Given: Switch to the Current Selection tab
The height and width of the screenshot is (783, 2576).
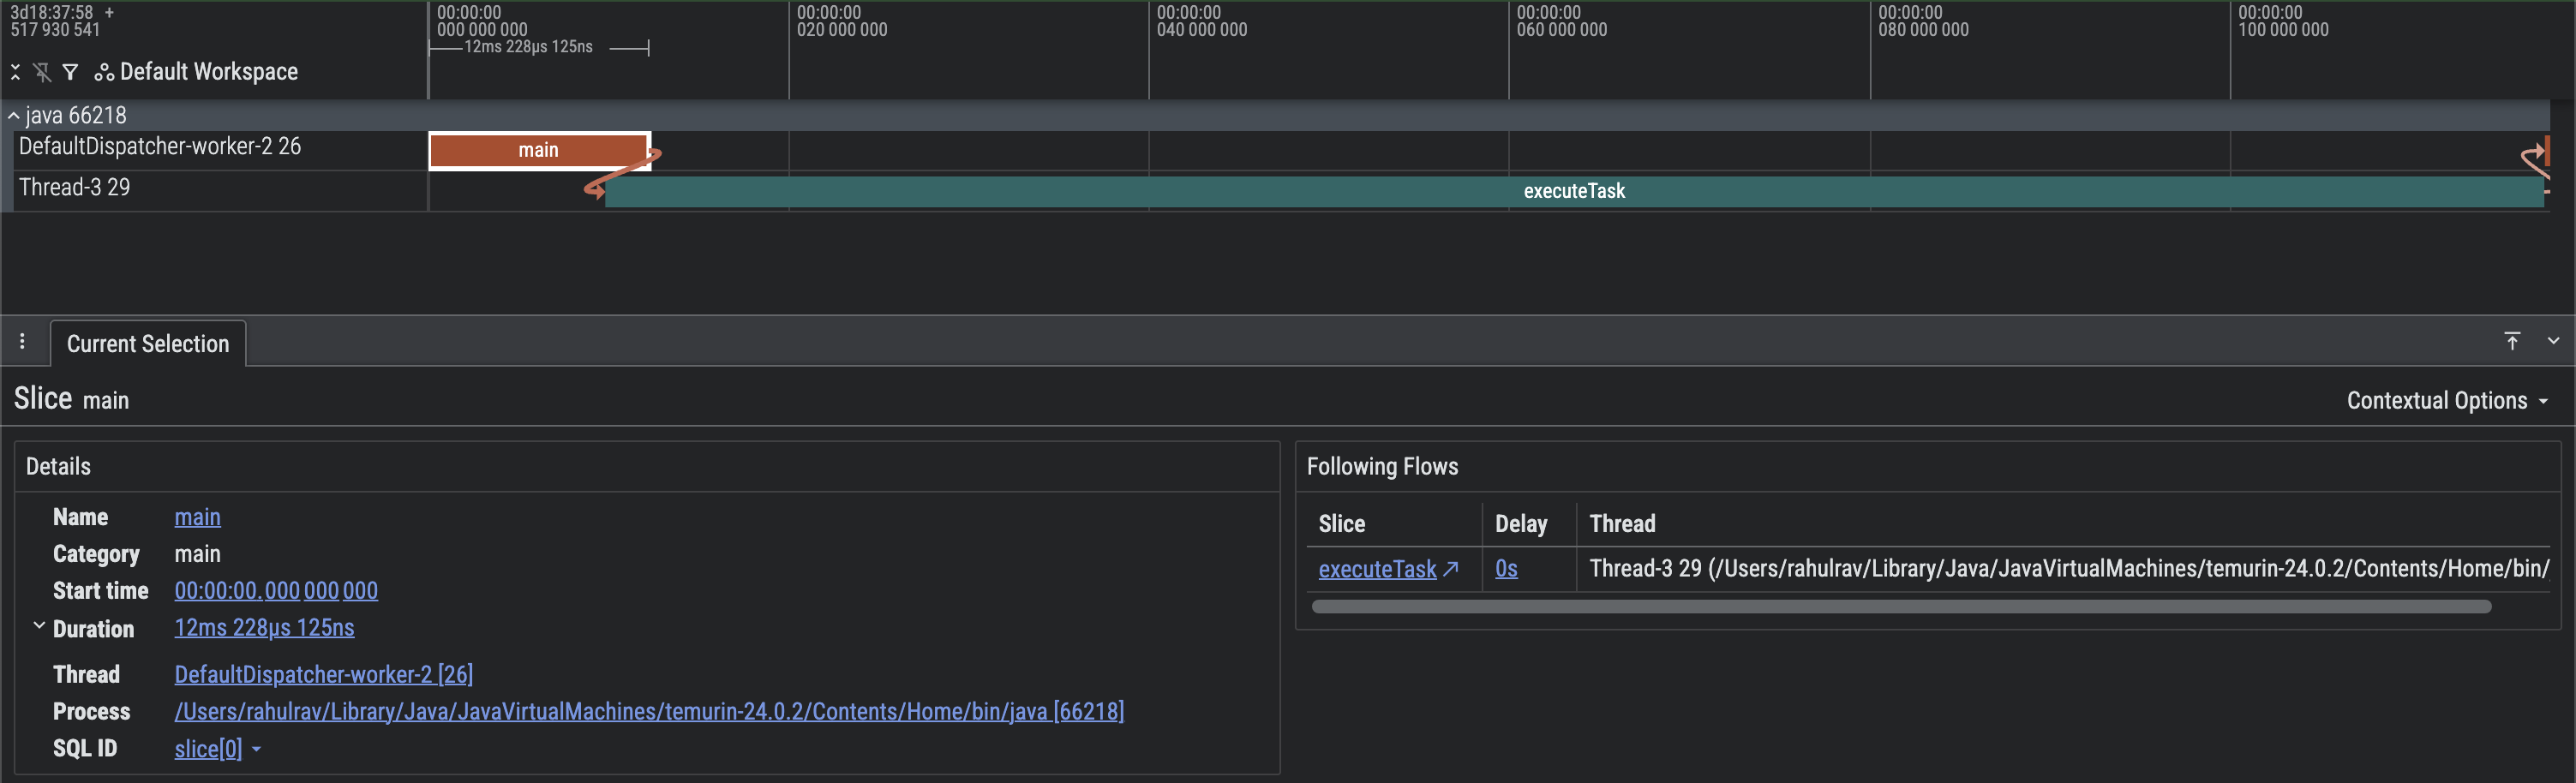Looking at the screenshot, I should [x=147, y=343].
